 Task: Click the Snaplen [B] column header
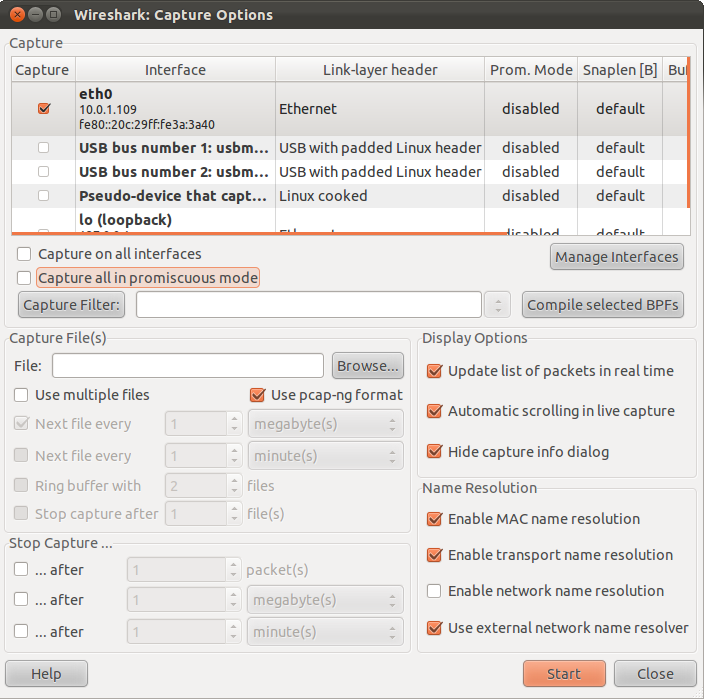tap(620, 70)
